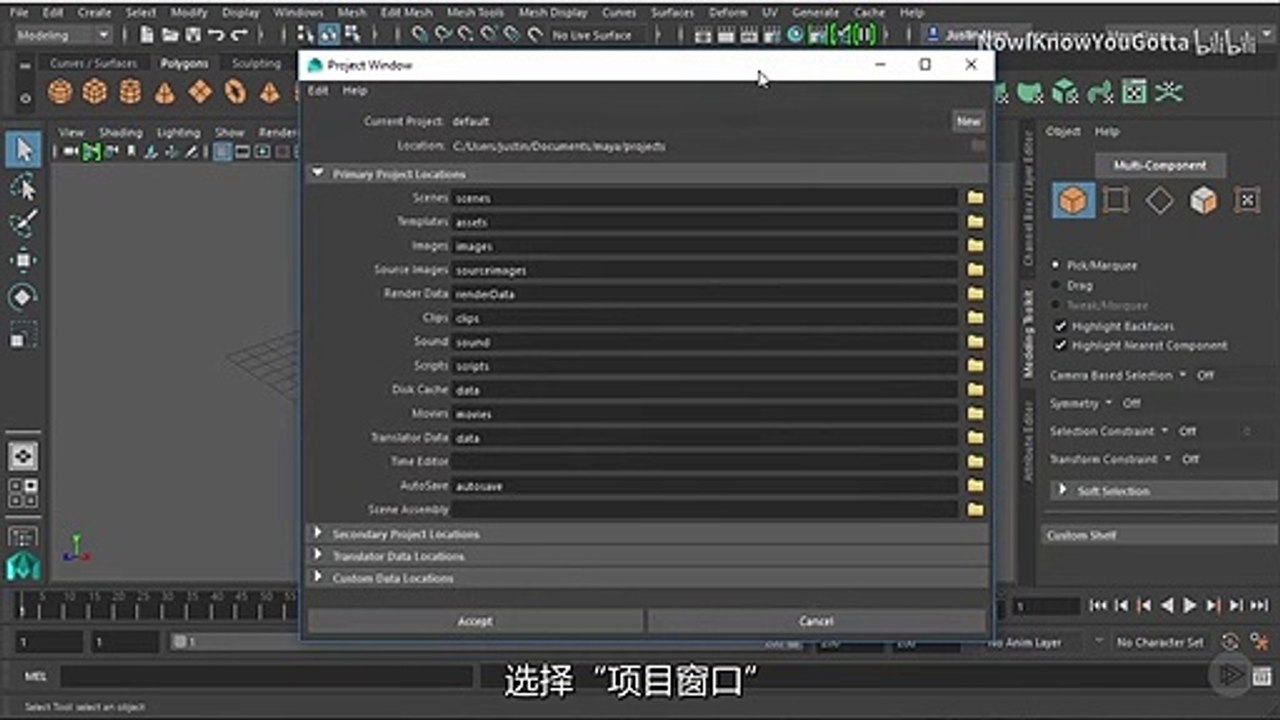Browse folder for Source Images location
1280x720 pixels.
[x=975, y=270]
